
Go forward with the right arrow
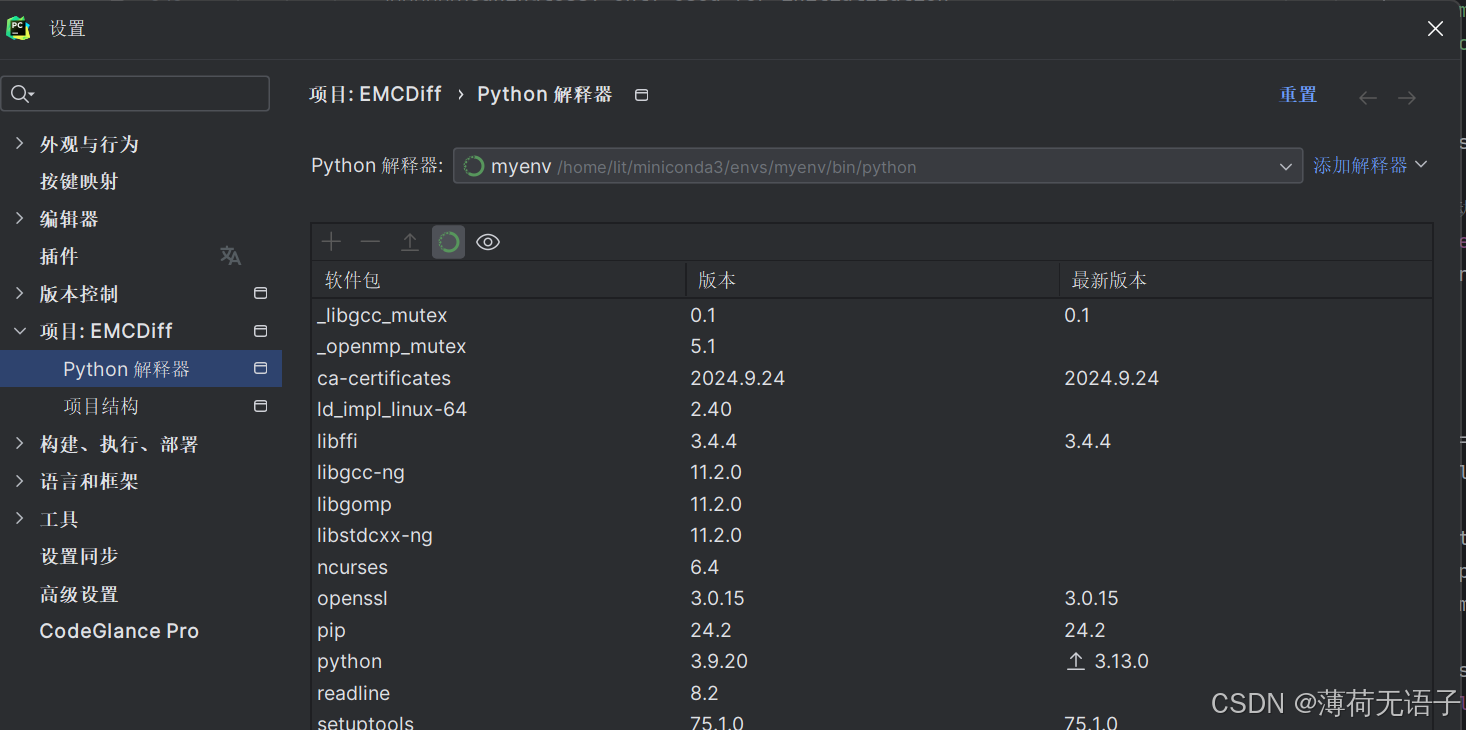[1407, 98]
